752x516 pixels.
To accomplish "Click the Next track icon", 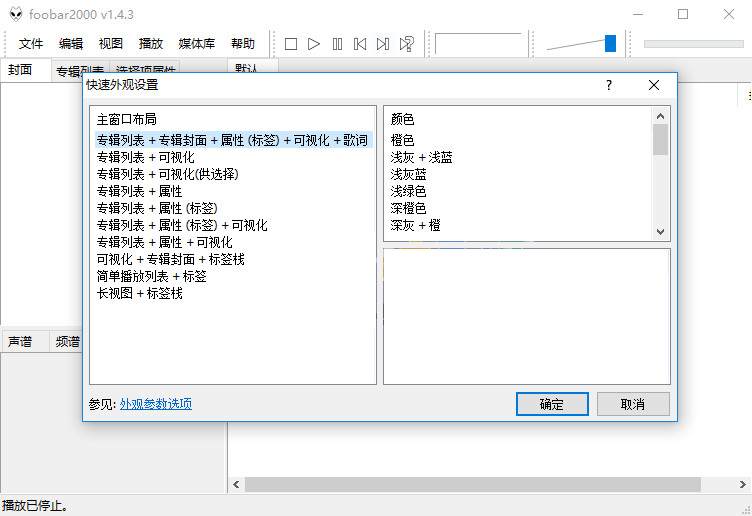I will pos(383,44).
